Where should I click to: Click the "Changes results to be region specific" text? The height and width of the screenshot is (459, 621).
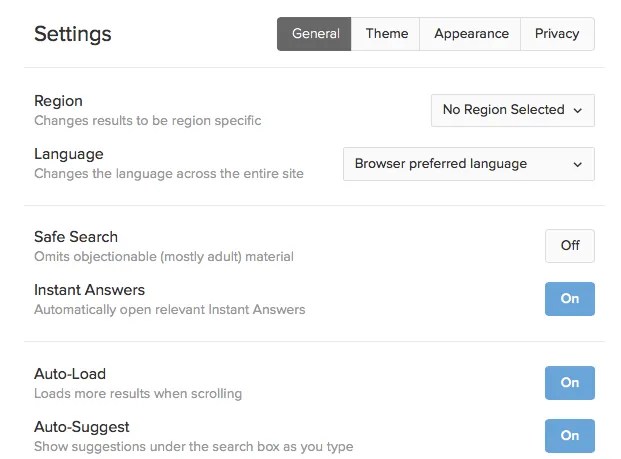(148, 121)
